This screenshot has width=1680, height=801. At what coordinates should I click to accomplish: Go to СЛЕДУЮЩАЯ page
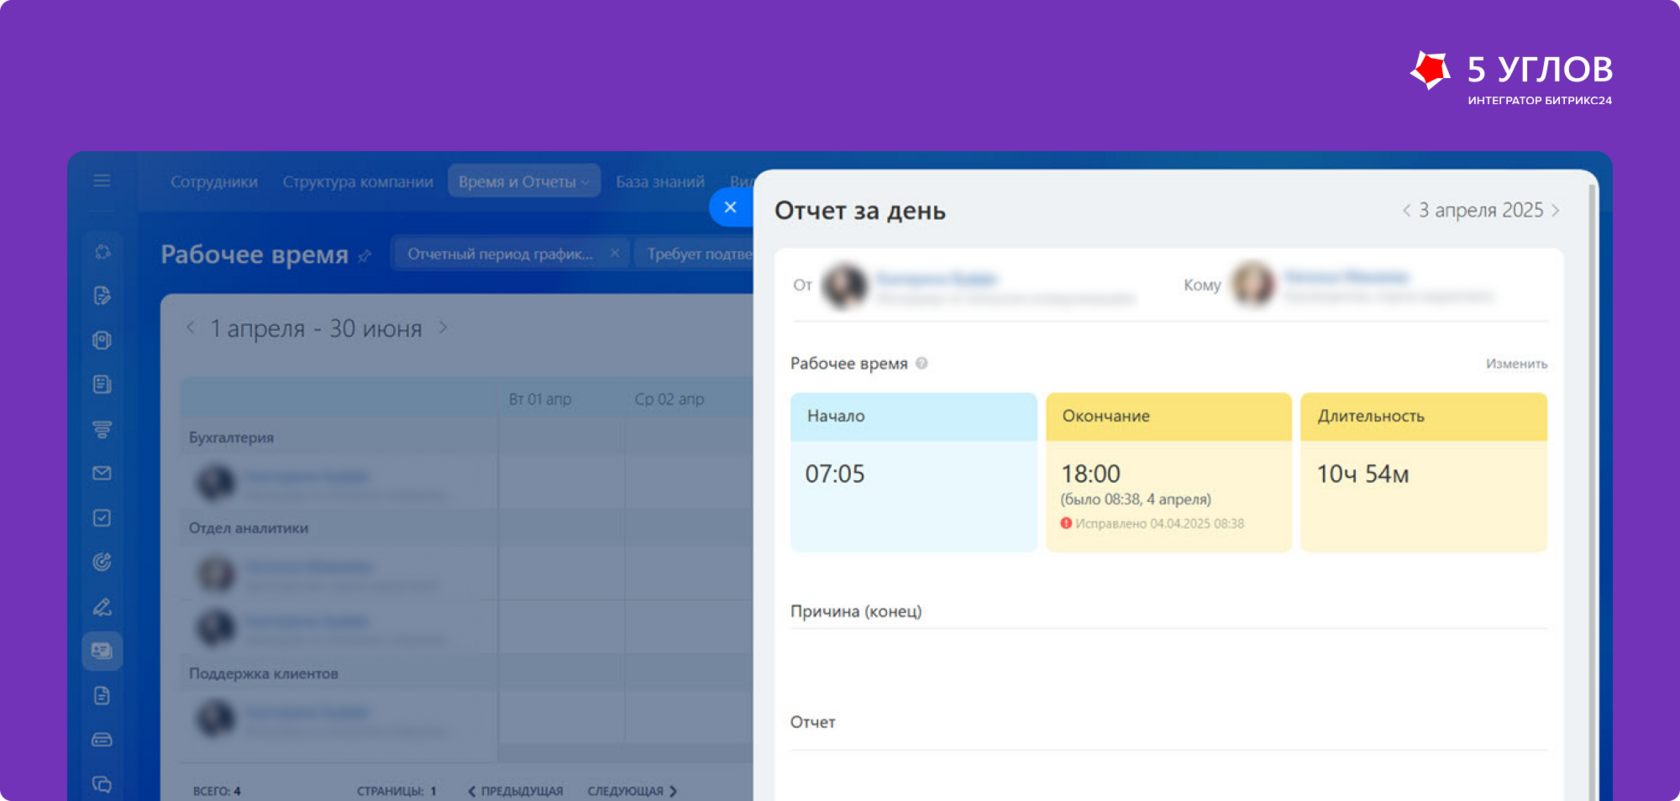632,791
